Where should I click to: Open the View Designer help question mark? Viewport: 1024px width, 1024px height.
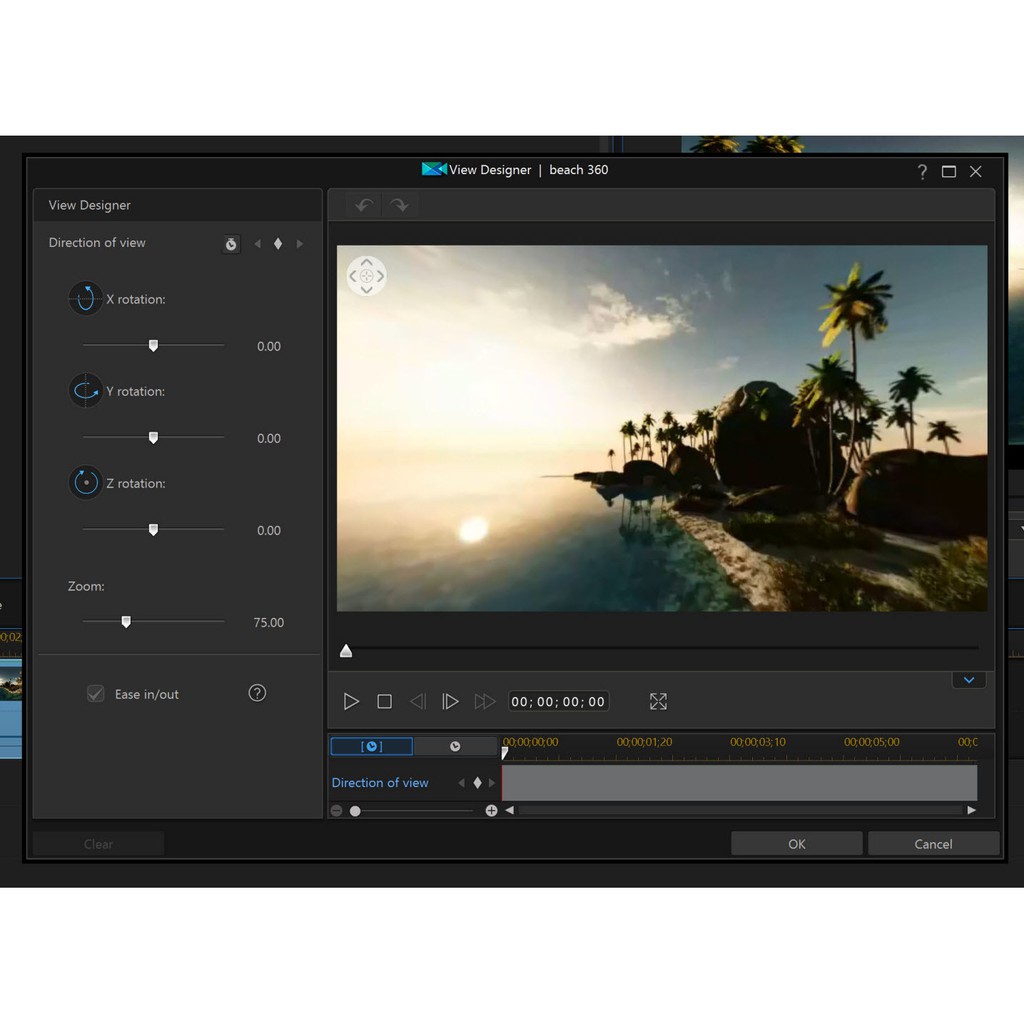pyautogui.click(x=922, y=171)
